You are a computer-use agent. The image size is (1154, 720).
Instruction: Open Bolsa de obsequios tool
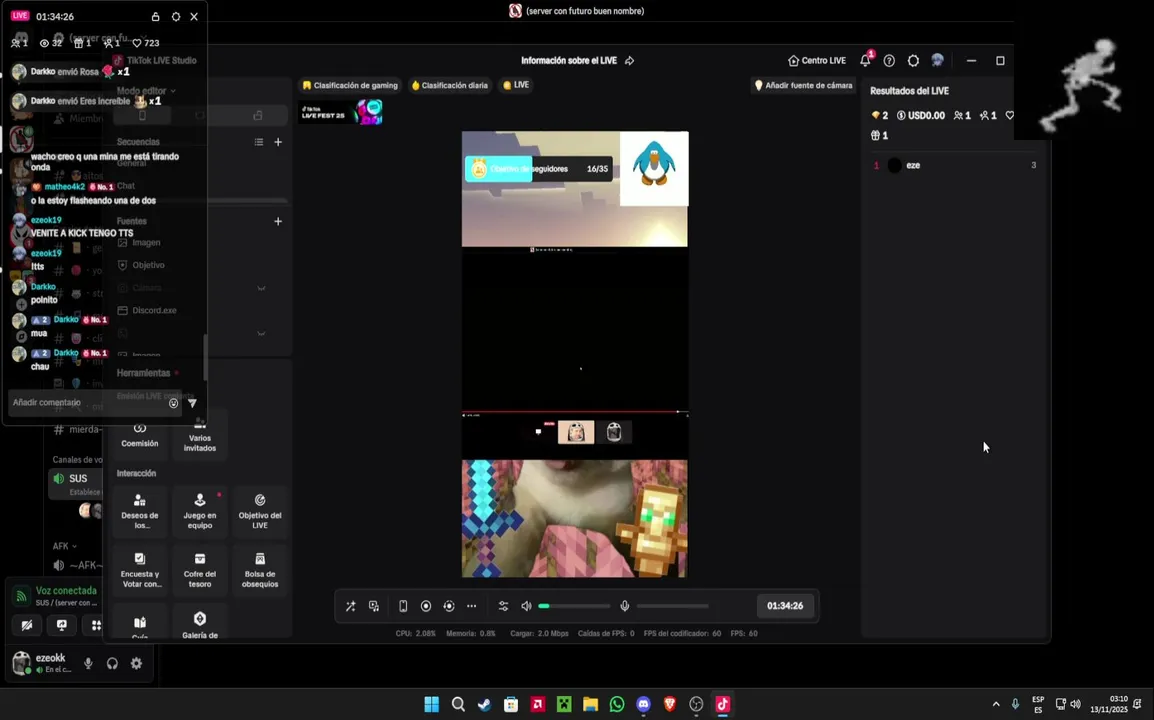tap(260, 570)
